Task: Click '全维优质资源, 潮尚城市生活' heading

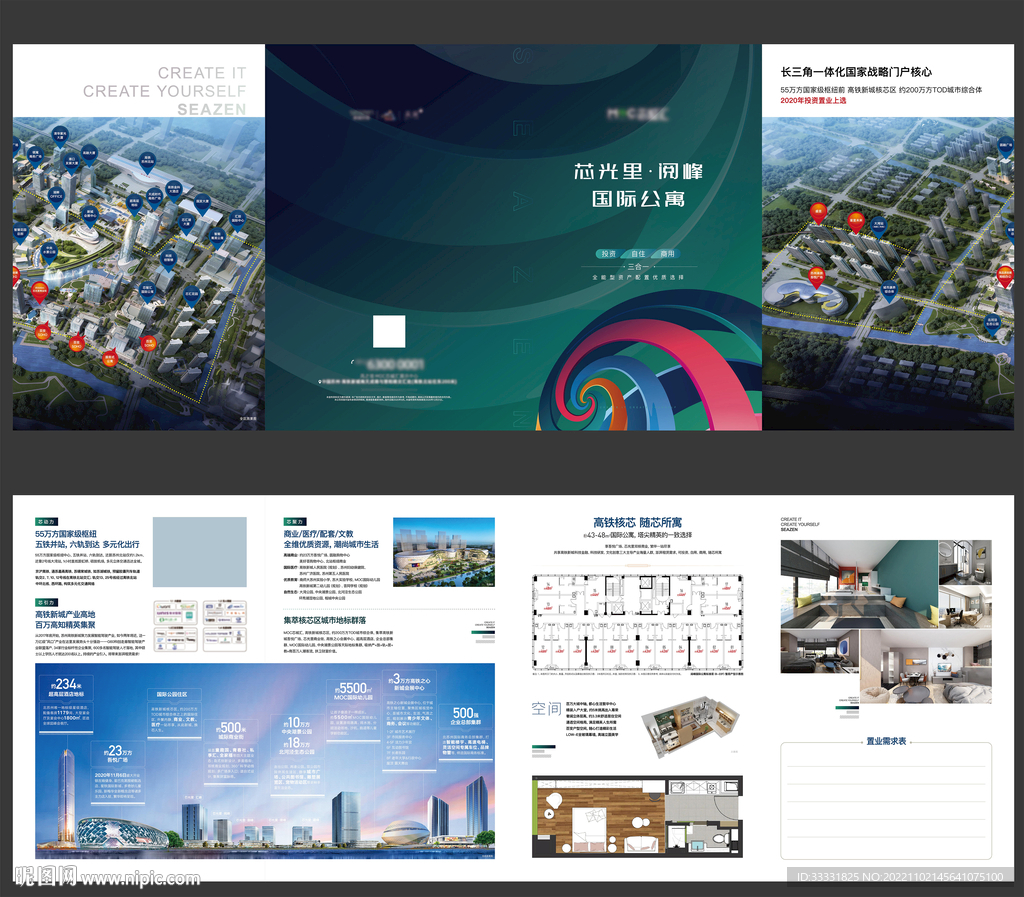Action: click(x=331, y=544)
